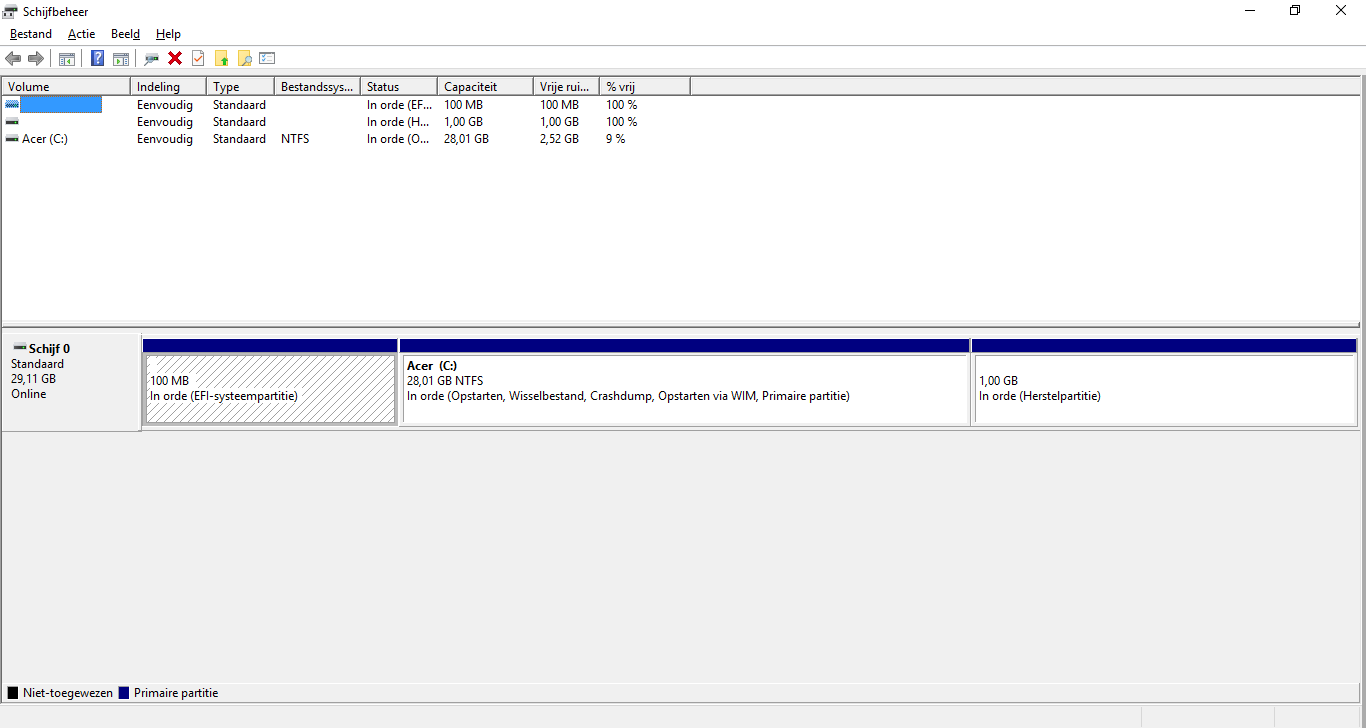Open the Beeld menu
1366x728 pixels.
click(125, 34)
